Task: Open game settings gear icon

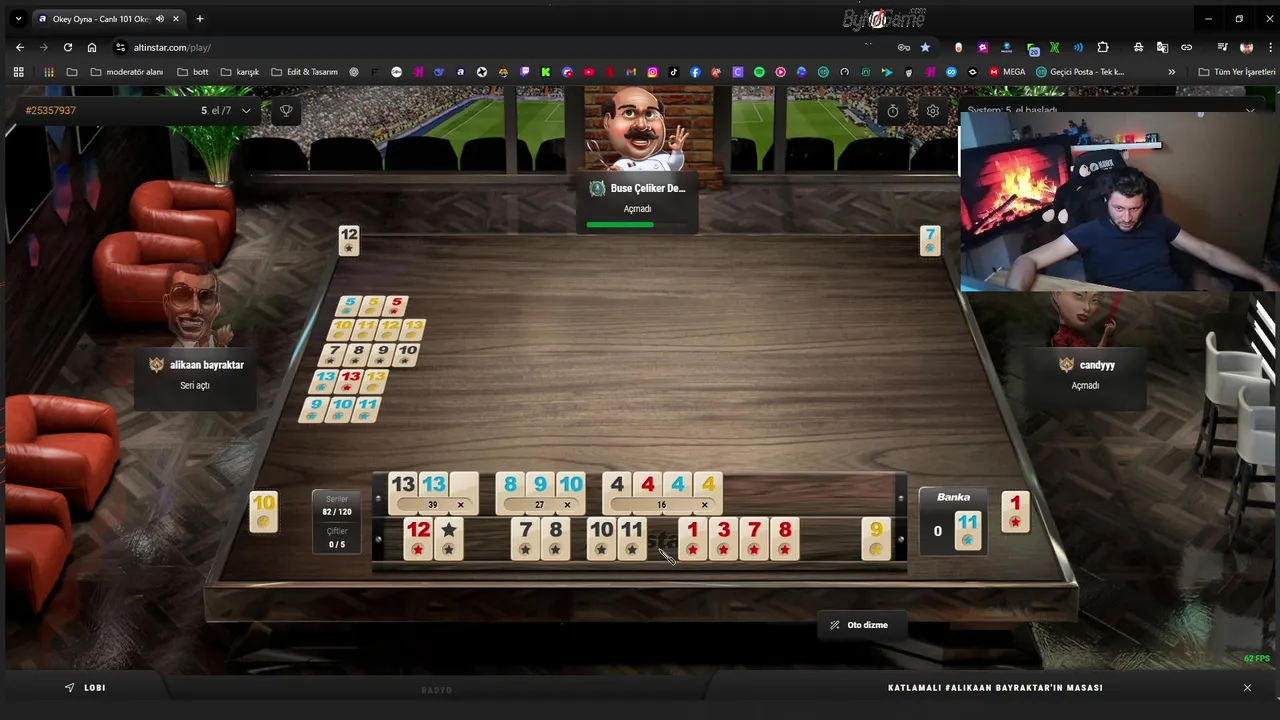Action: pyautogui.click(x=933, y=111)
